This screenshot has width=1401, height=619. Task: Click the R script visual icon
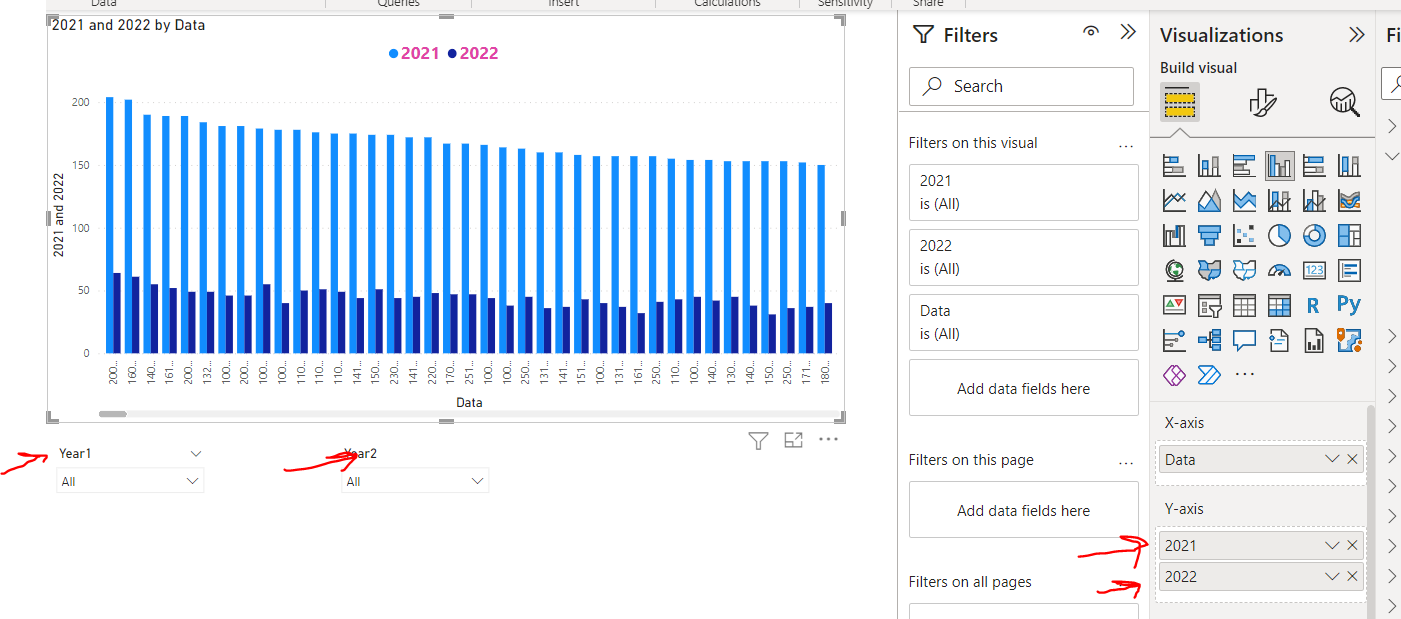pyautogui.click(x=1313, y=305)
